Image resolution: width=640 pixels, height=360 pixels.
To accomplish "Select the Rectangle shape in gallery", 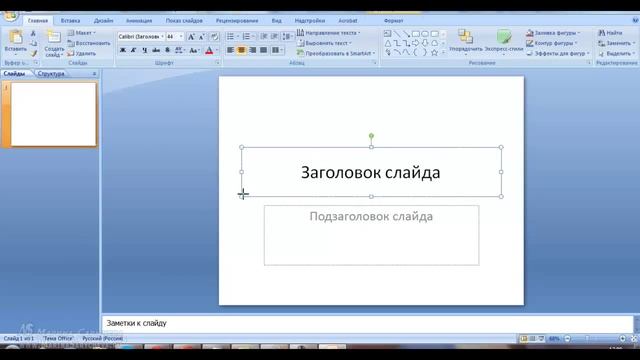I will tap(416, 34).
